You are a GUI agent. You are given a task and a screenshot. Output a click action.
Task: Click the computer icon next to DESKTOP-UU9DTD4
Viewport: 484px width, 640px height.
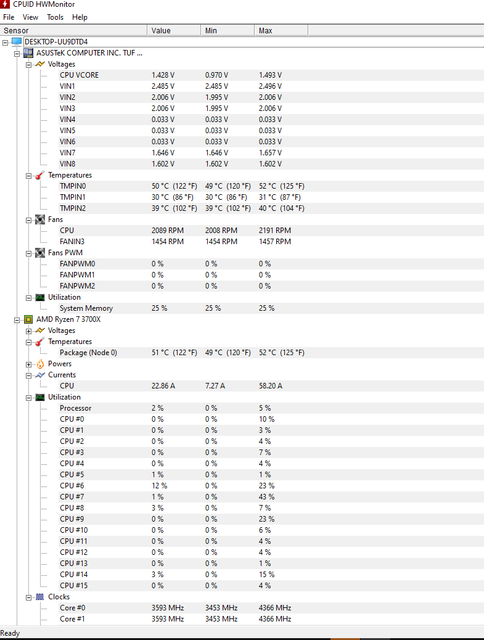coord(17,42)
